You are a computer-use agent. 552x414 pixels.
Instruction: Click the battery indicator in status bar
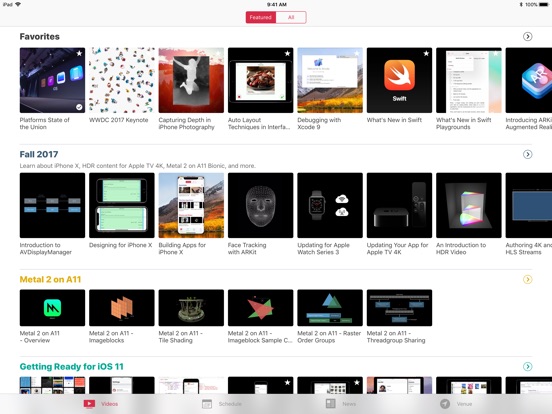[x=545, y=4]
